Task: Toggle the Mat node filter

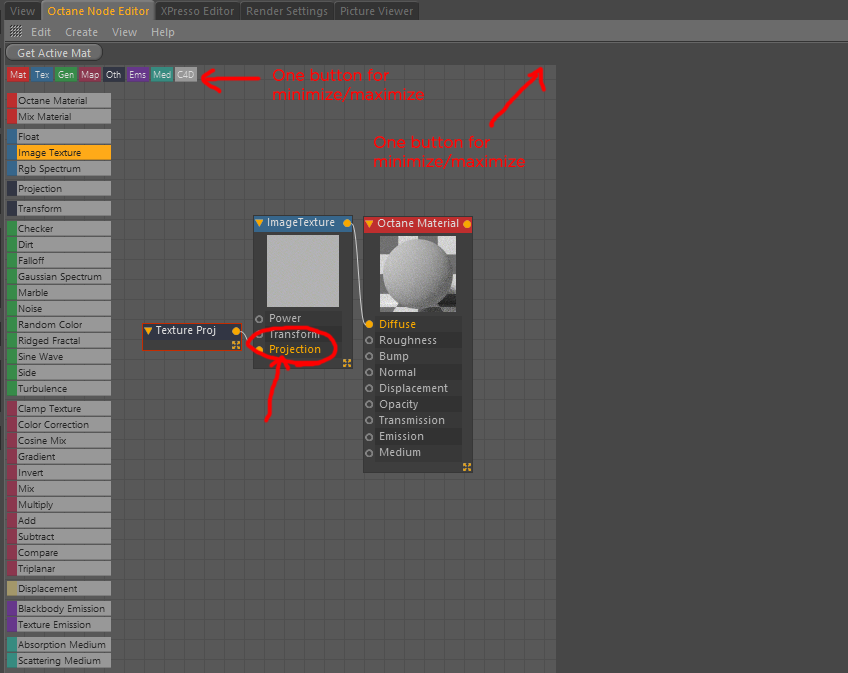Action: (x=18, y=75)
